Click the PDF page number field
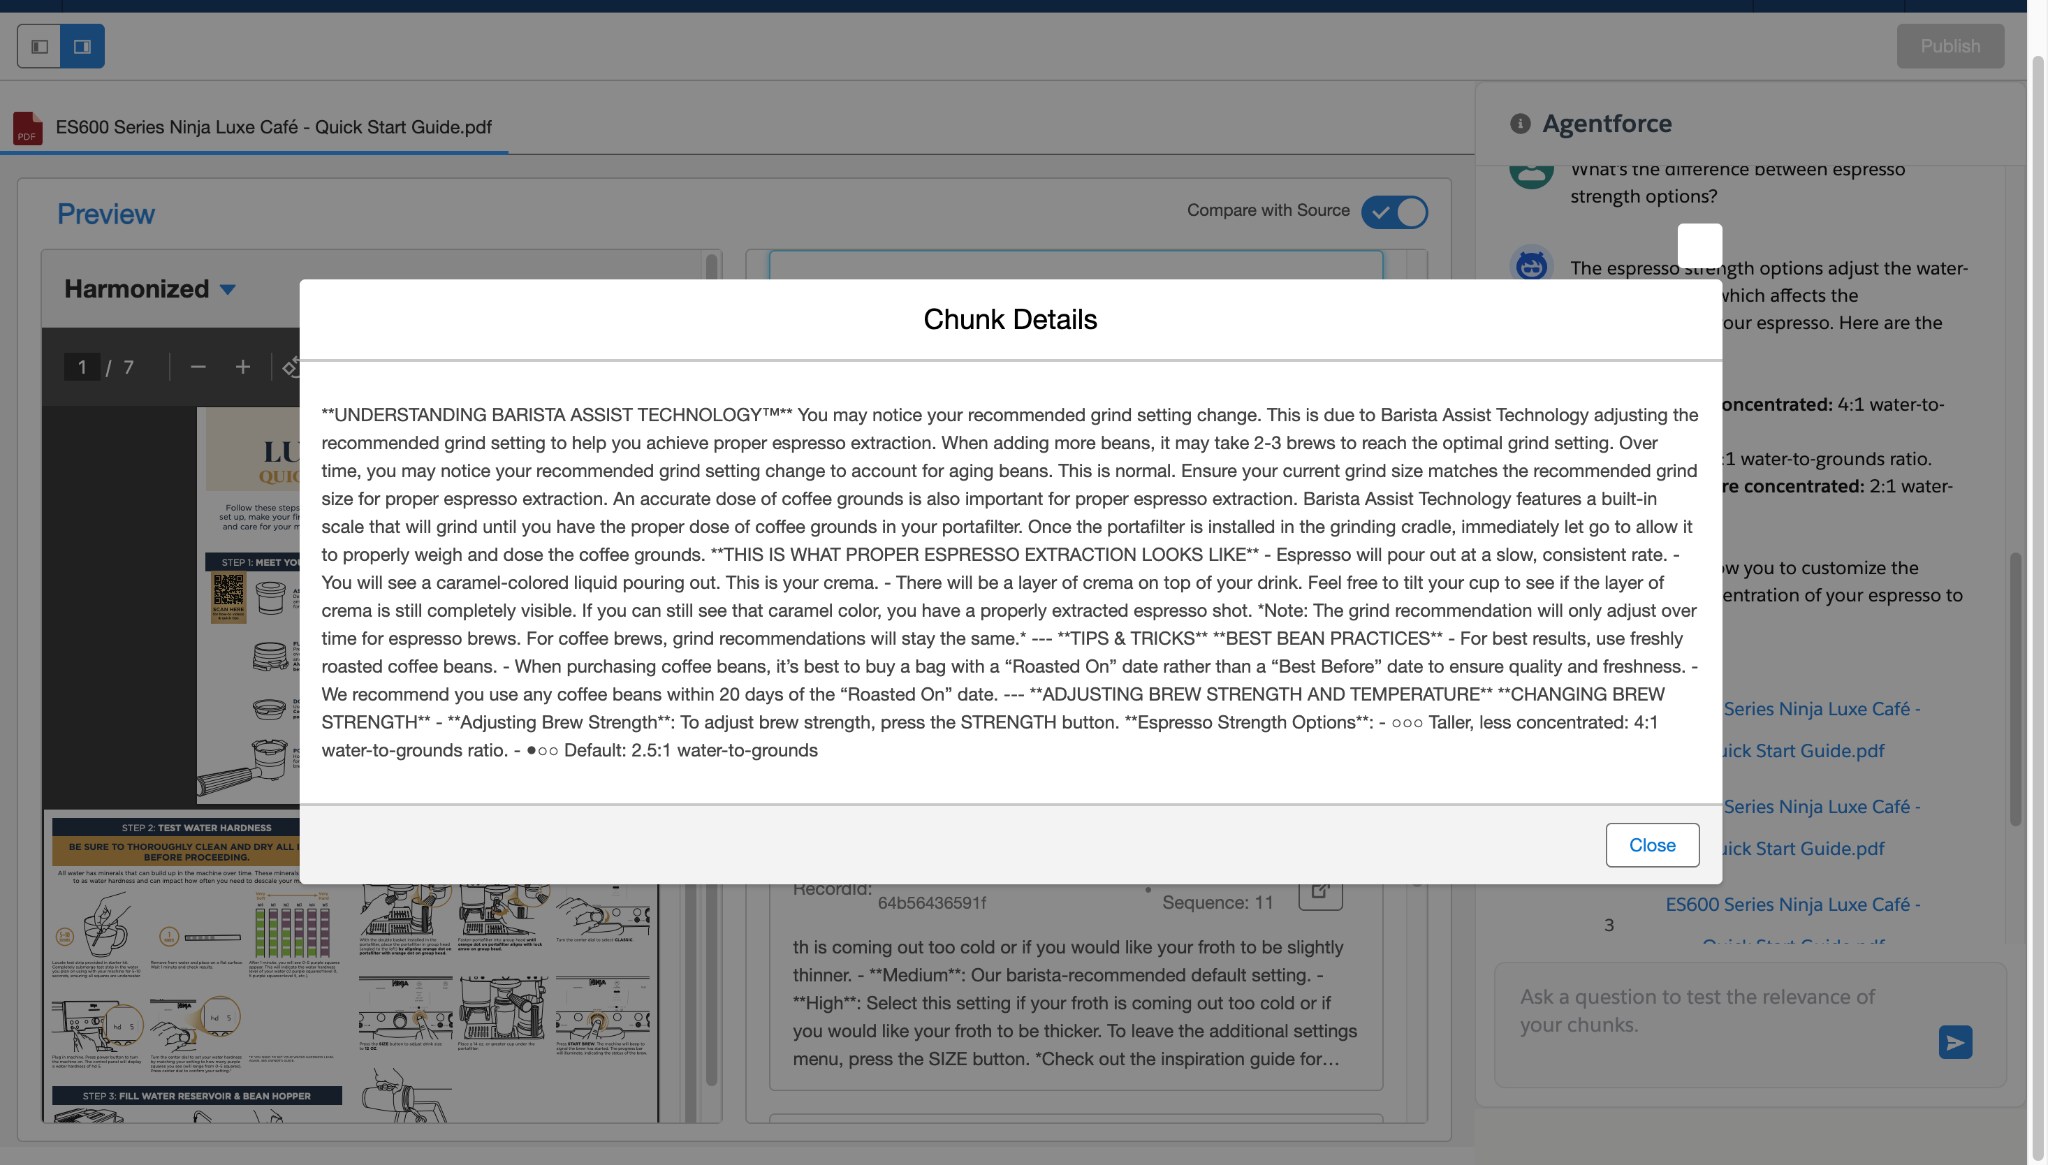 82,367
